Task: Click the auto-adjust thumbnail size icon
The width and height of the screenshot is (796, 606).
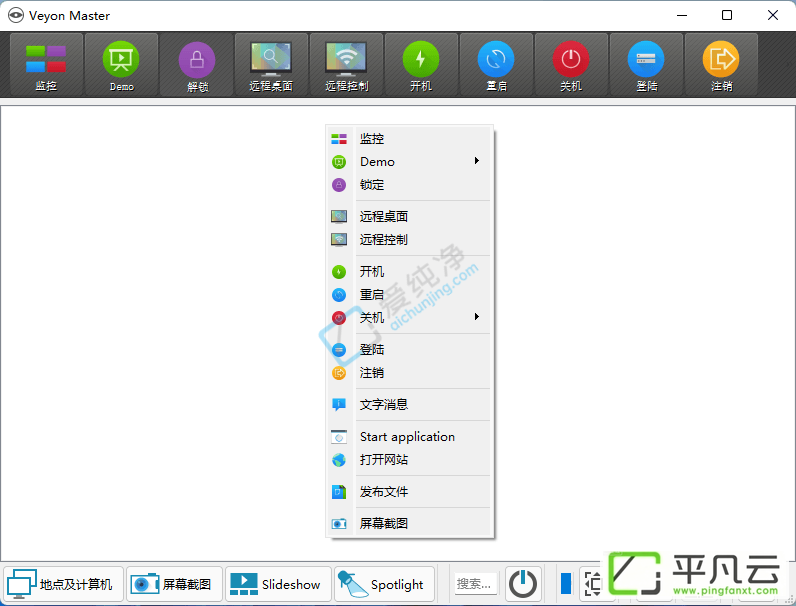Action: pyautogui.click(x=592, y=584)
